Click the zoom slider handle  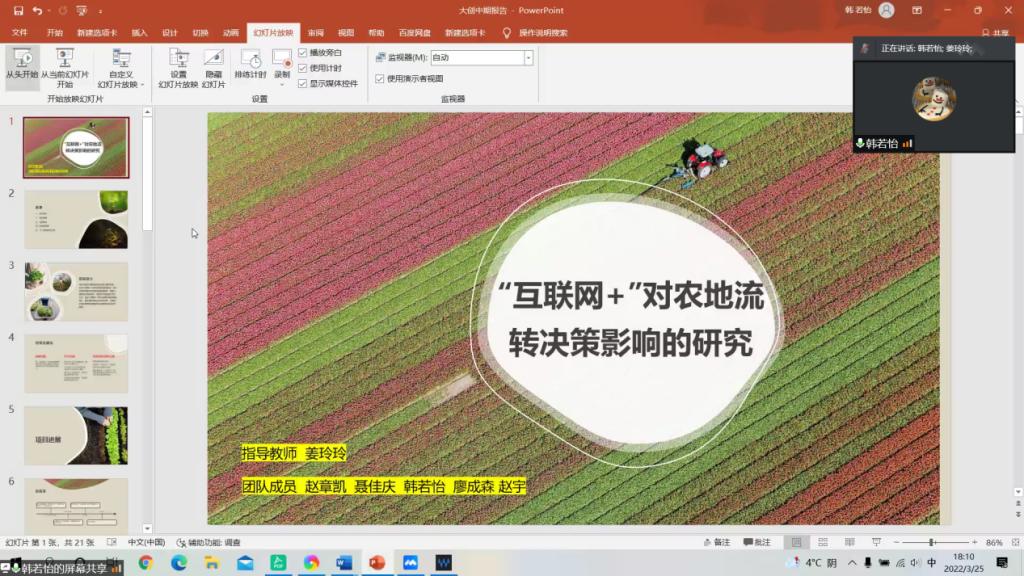[932, 542]
